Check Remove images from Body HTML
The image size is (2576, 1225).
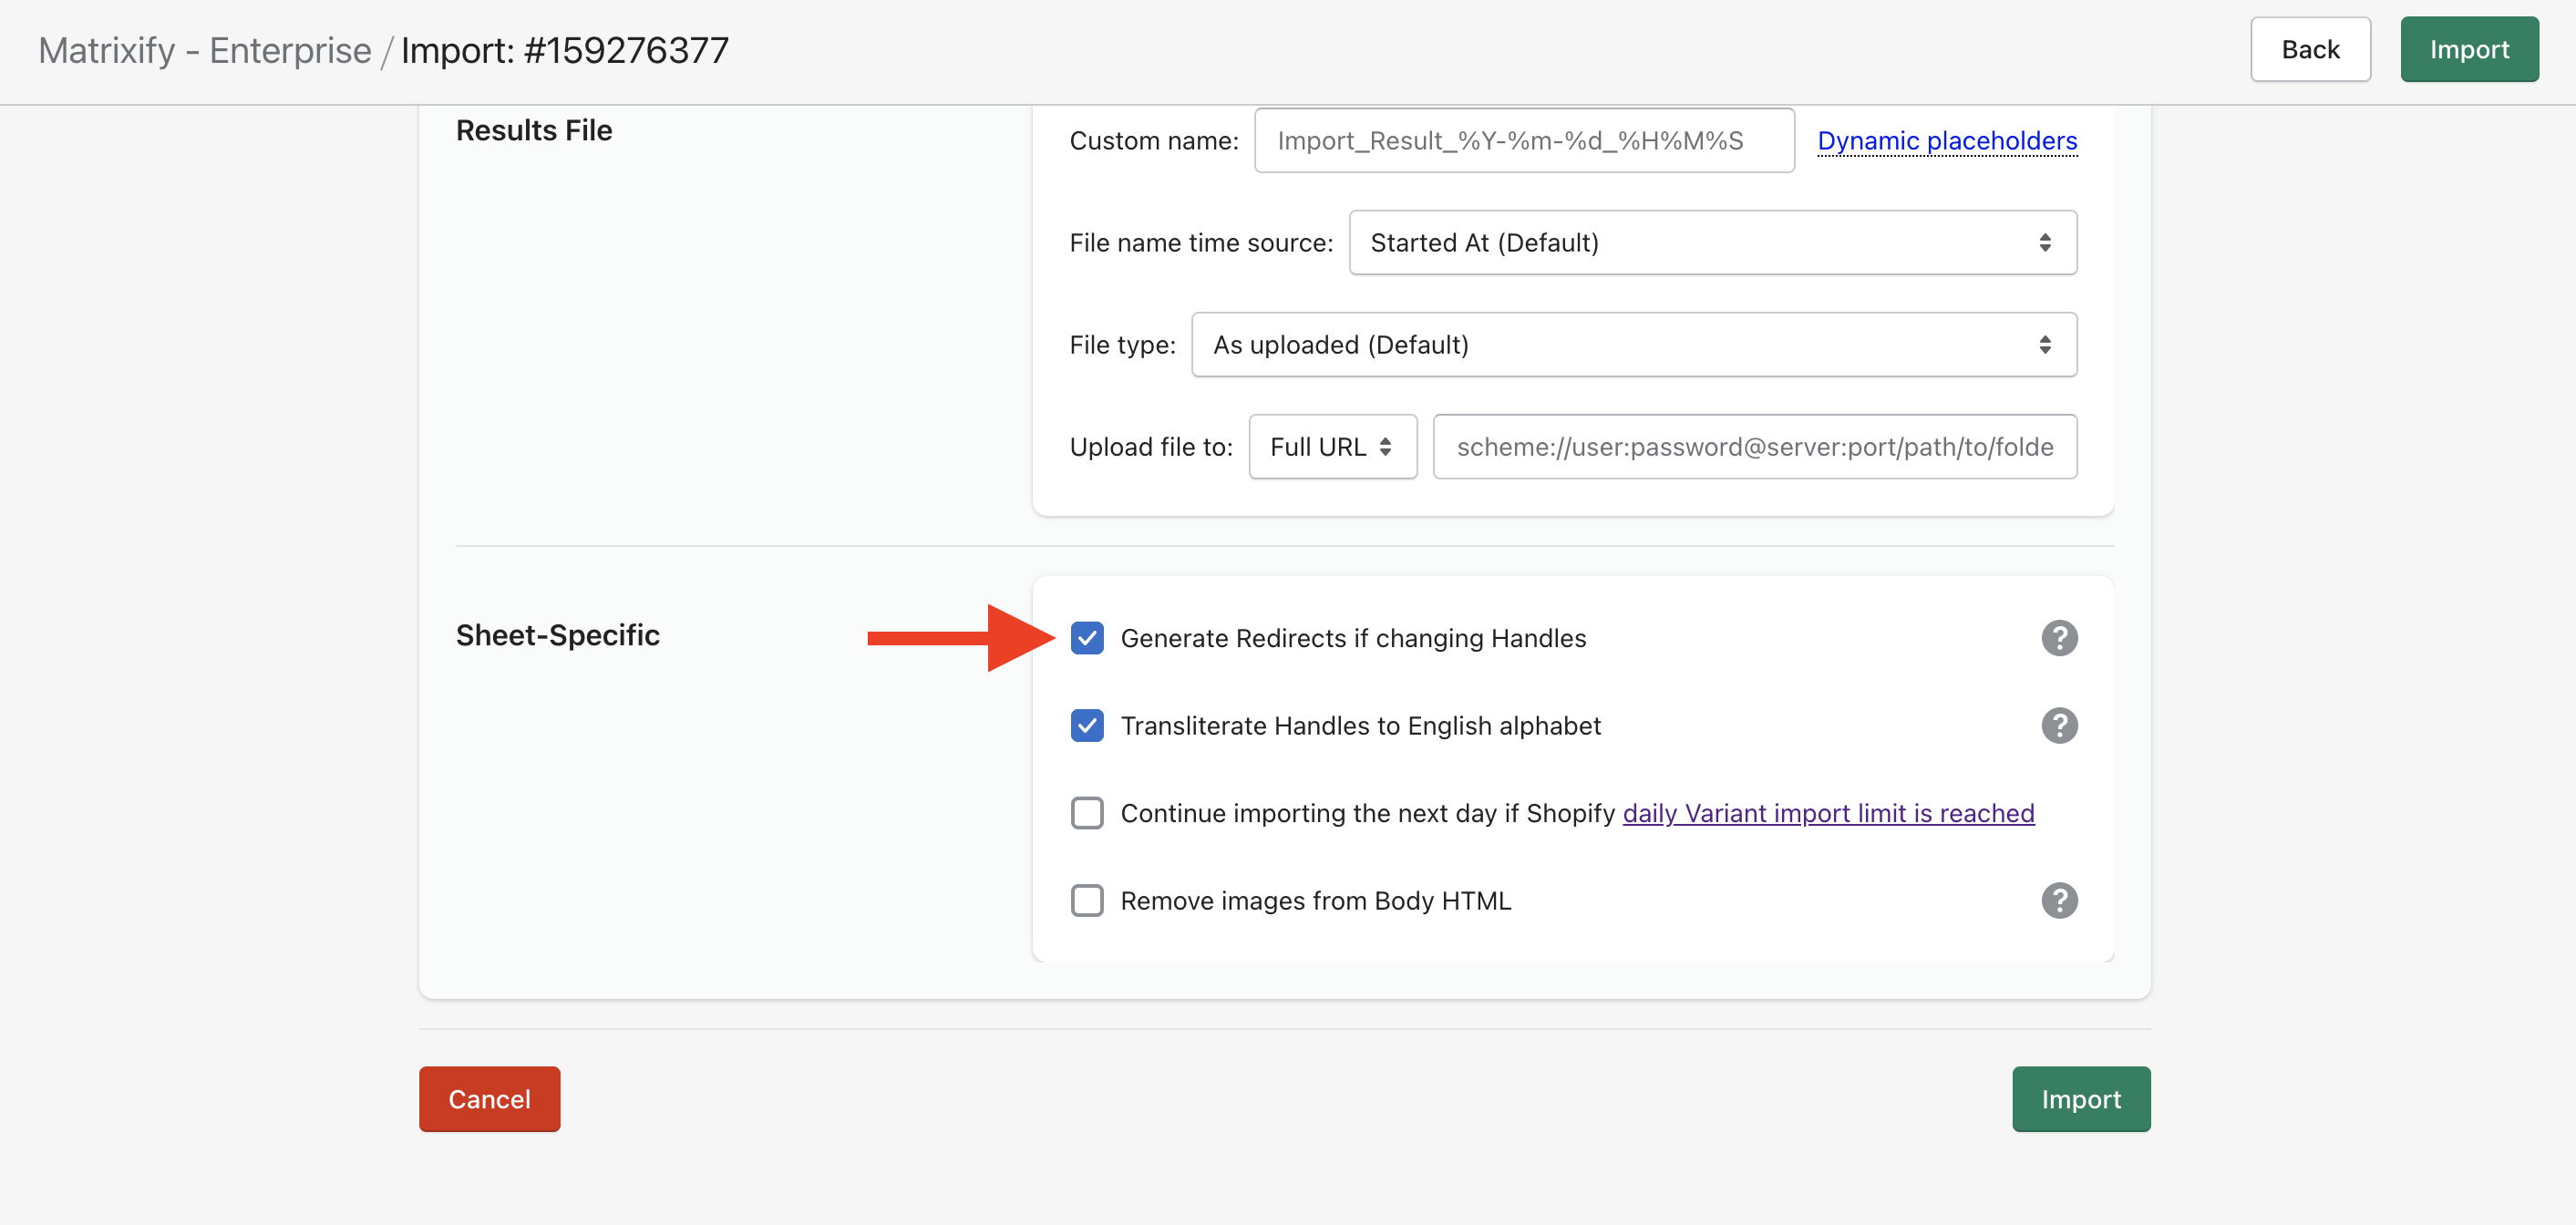coord(1087,901)
